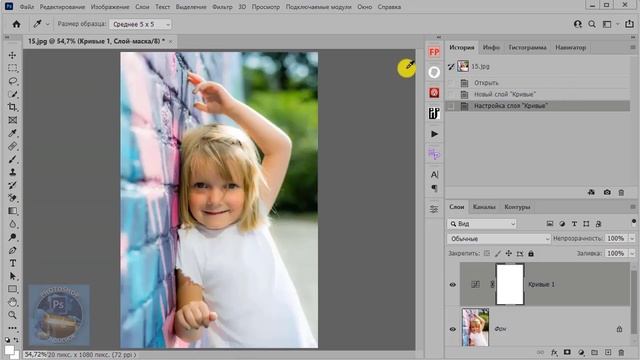The image size is (640, 360).
Task: Click the Home icon in the options bar
Action: click(16, 24)
